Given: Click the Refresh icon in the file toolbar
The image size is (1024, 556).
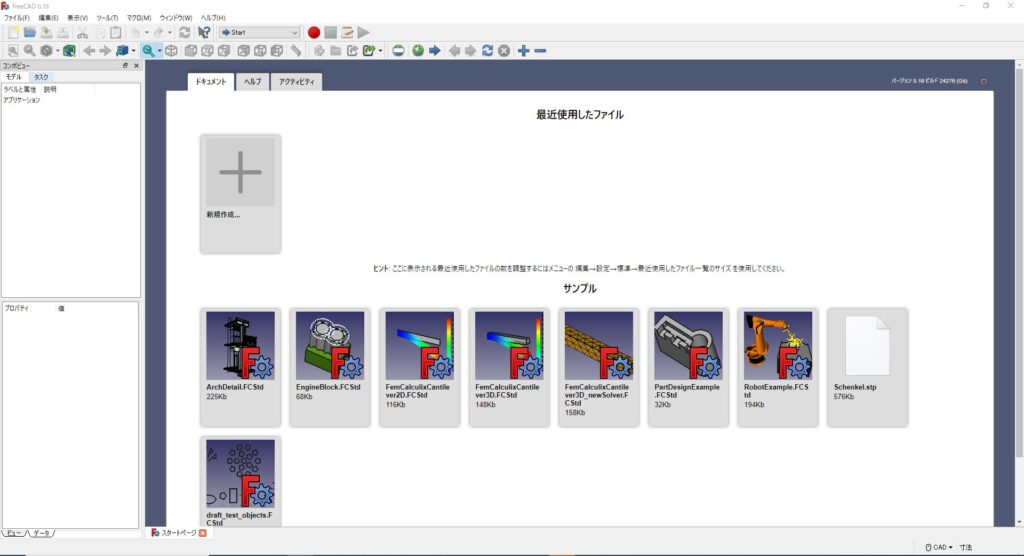Looking at the screenshot, I should 185,33.
